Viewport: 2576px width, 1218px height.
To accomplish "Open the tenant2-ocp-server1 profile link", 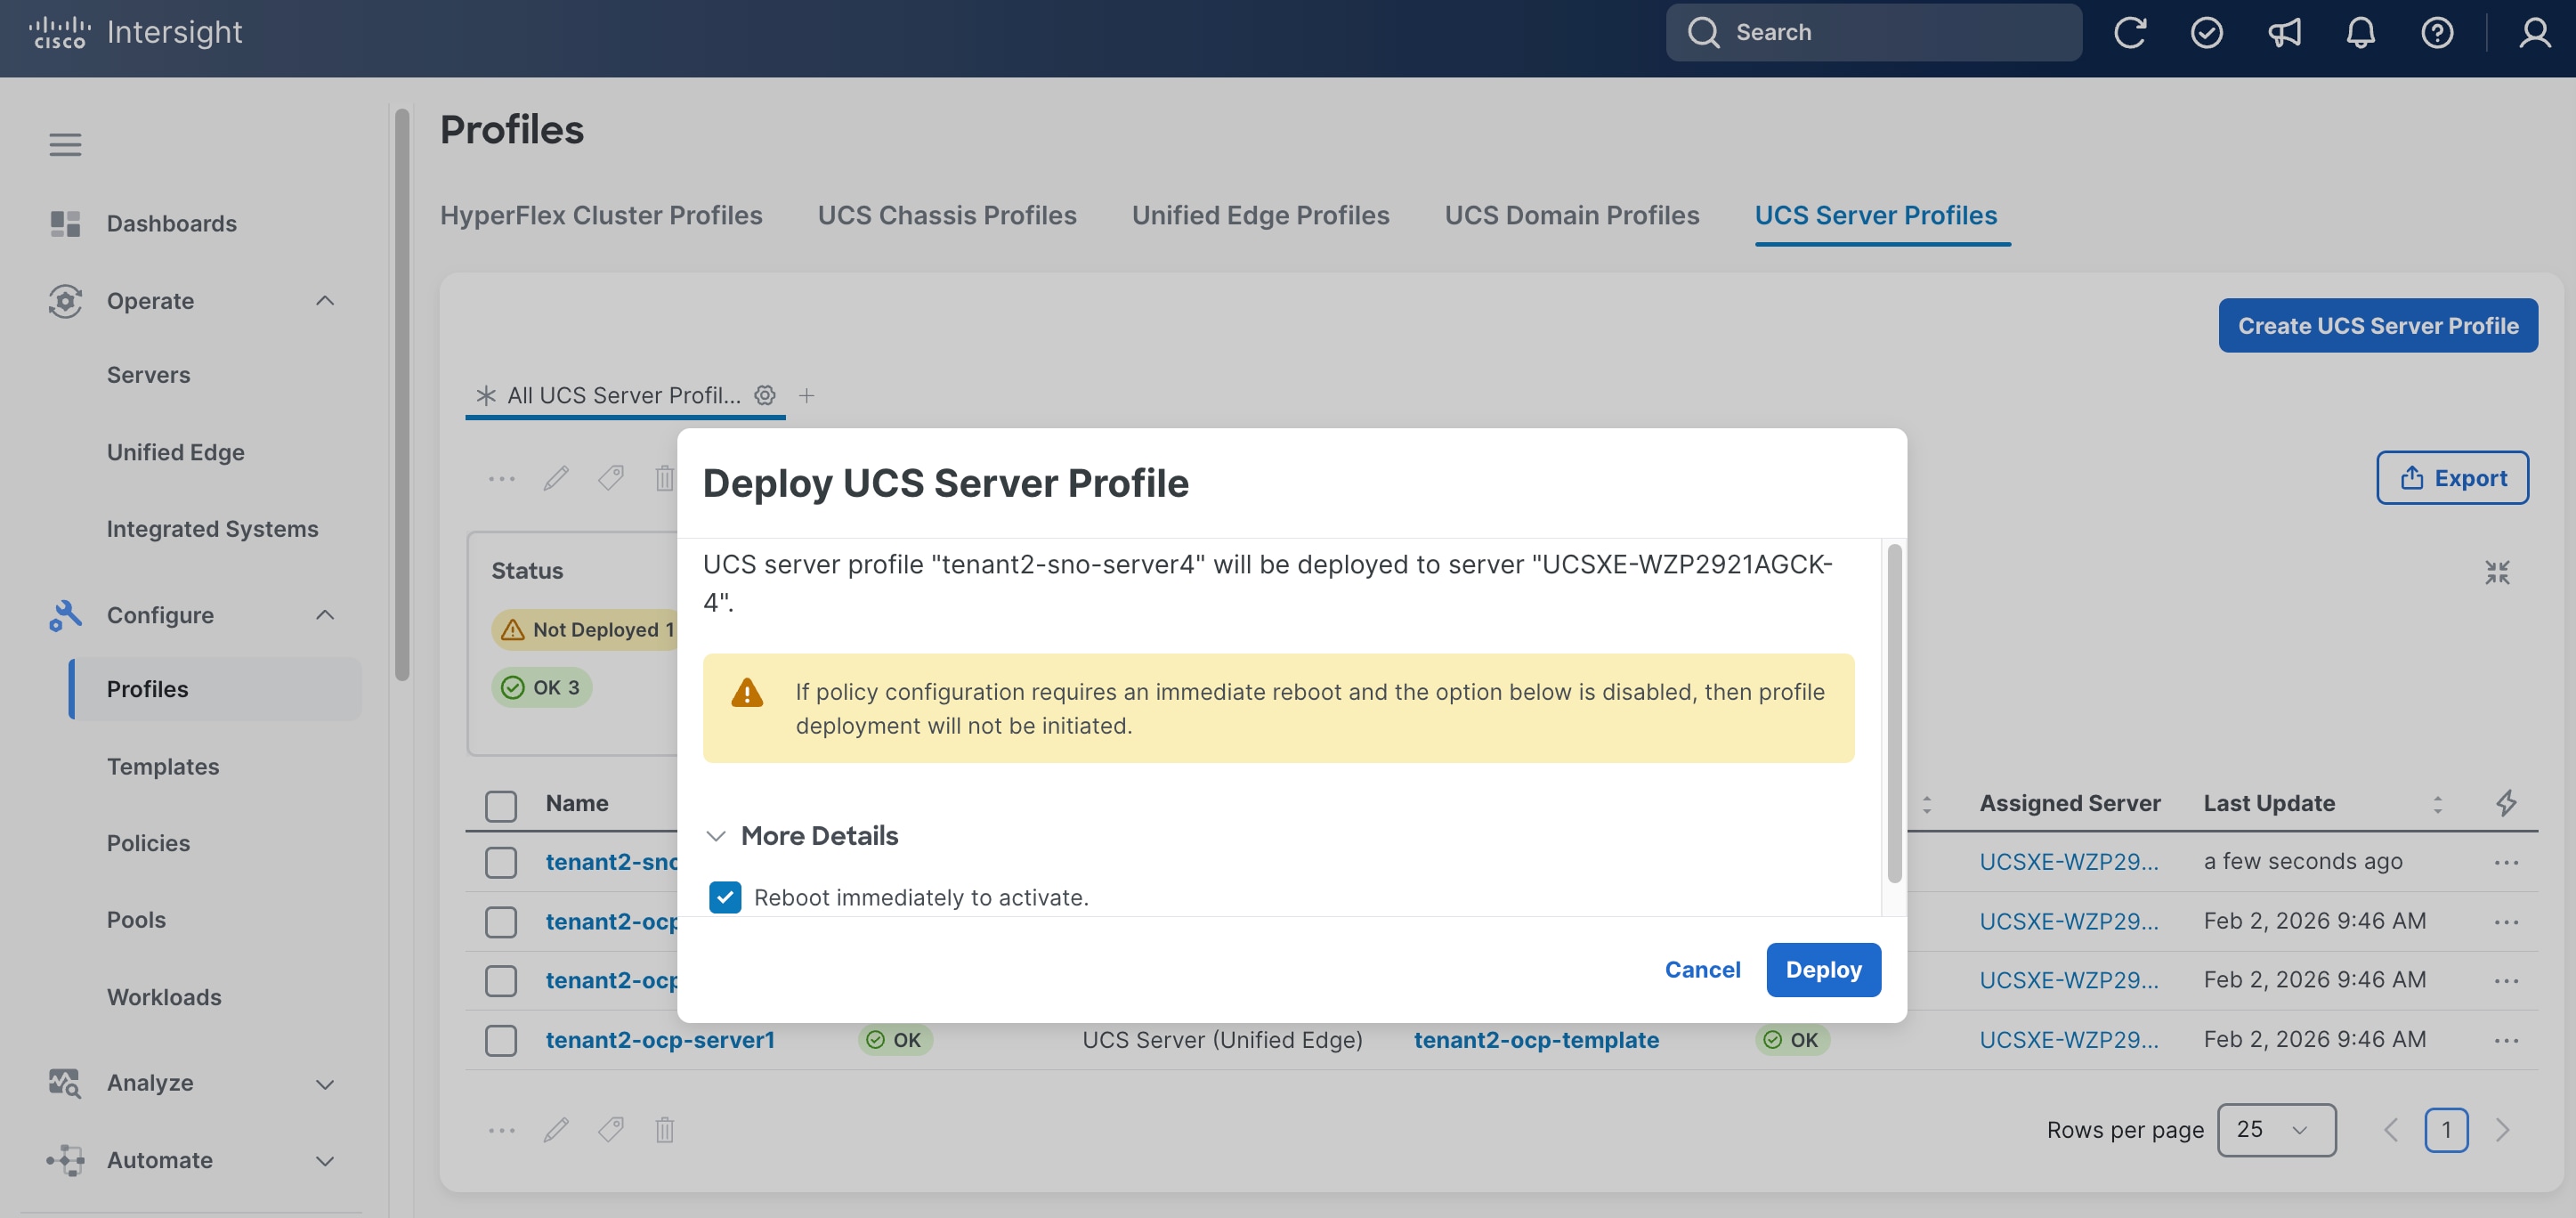I will [x=660, y=1040].
